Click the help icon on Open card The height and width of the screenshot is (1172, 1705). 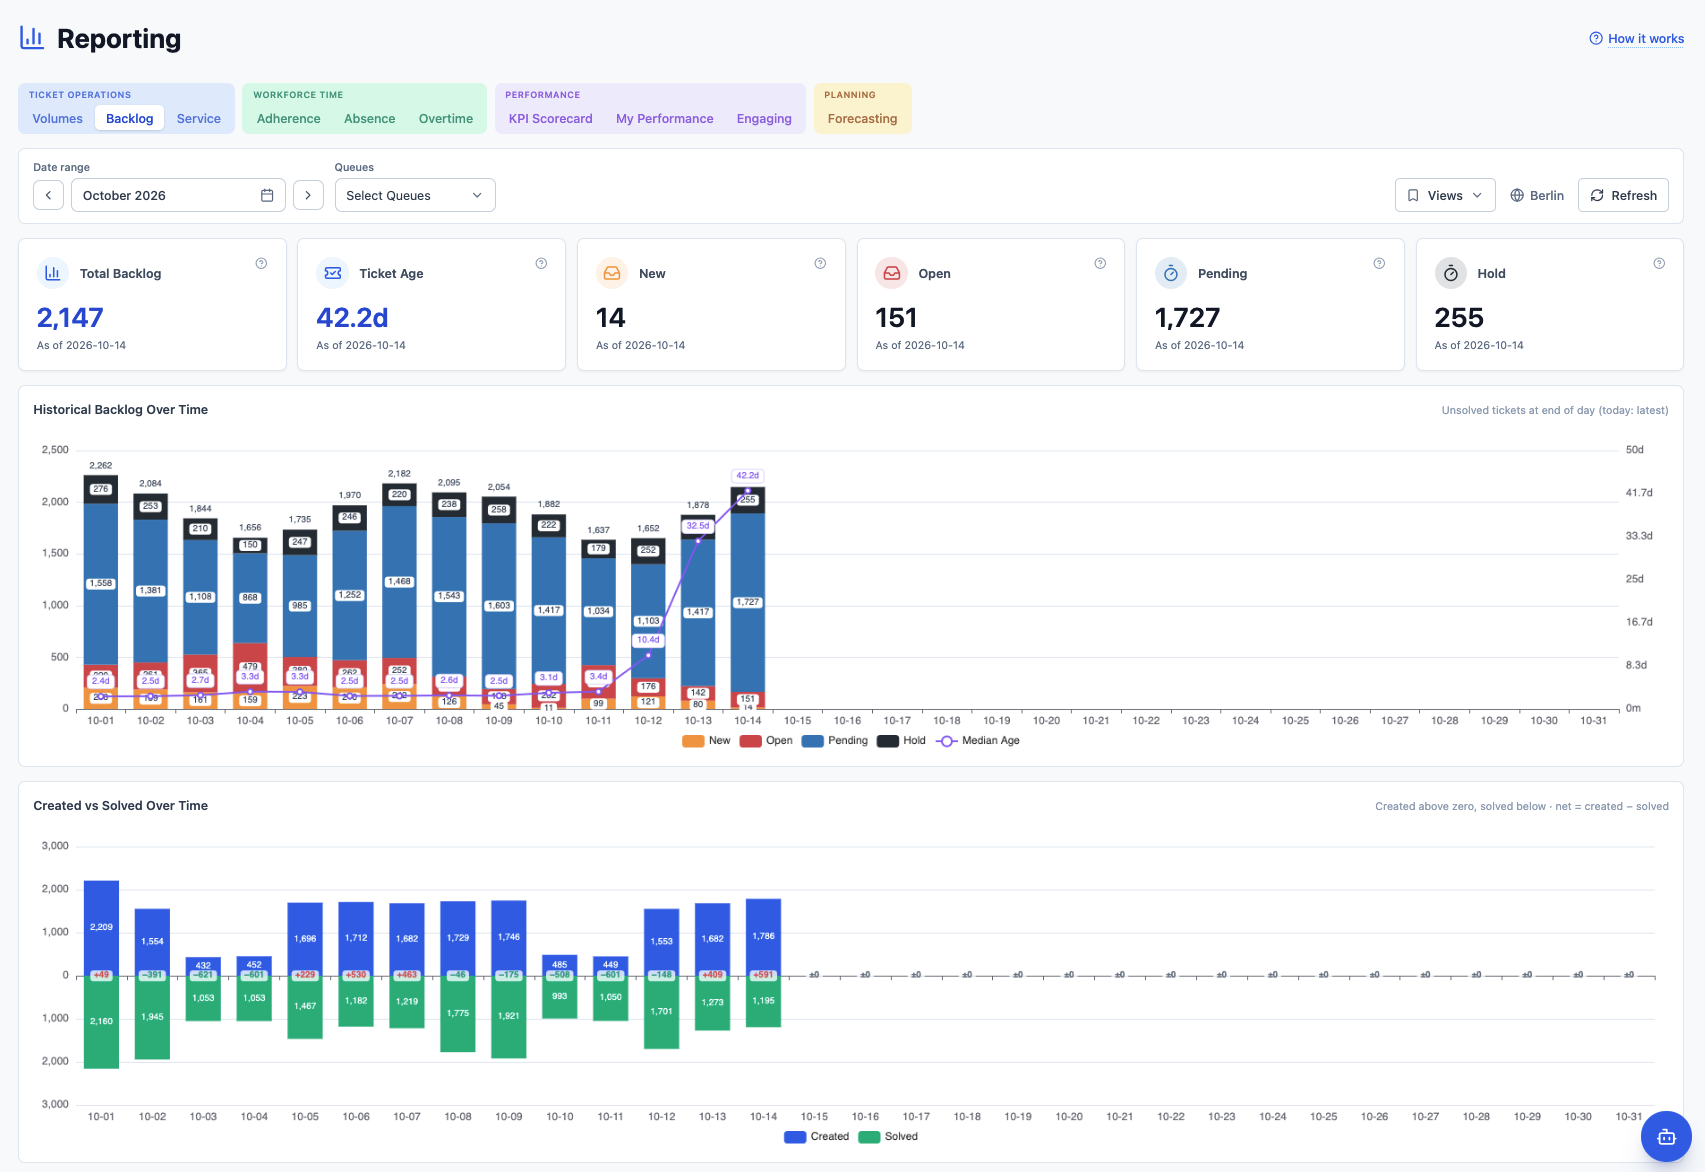click(1100, 264)
